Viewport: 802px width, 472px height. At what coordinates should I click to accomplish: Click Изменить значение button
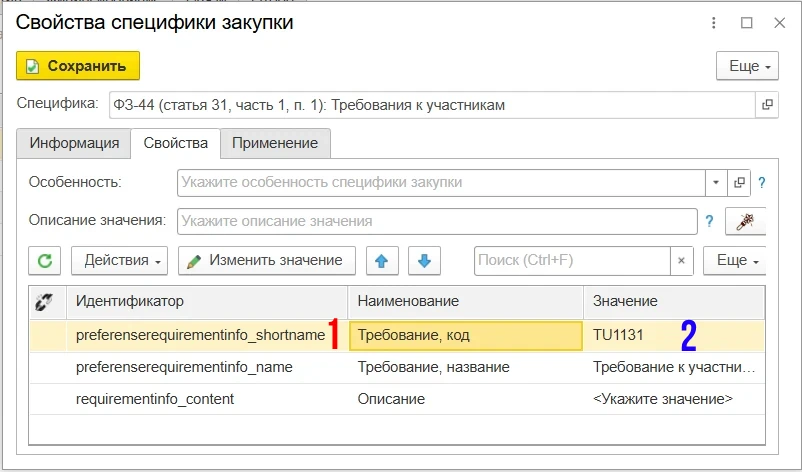click(x=267, y=261)
